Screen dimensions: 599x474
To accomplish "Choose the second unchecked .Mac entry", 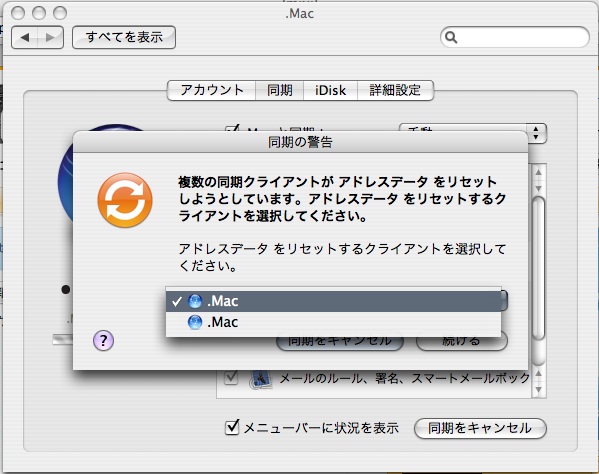I will (333, 322).
